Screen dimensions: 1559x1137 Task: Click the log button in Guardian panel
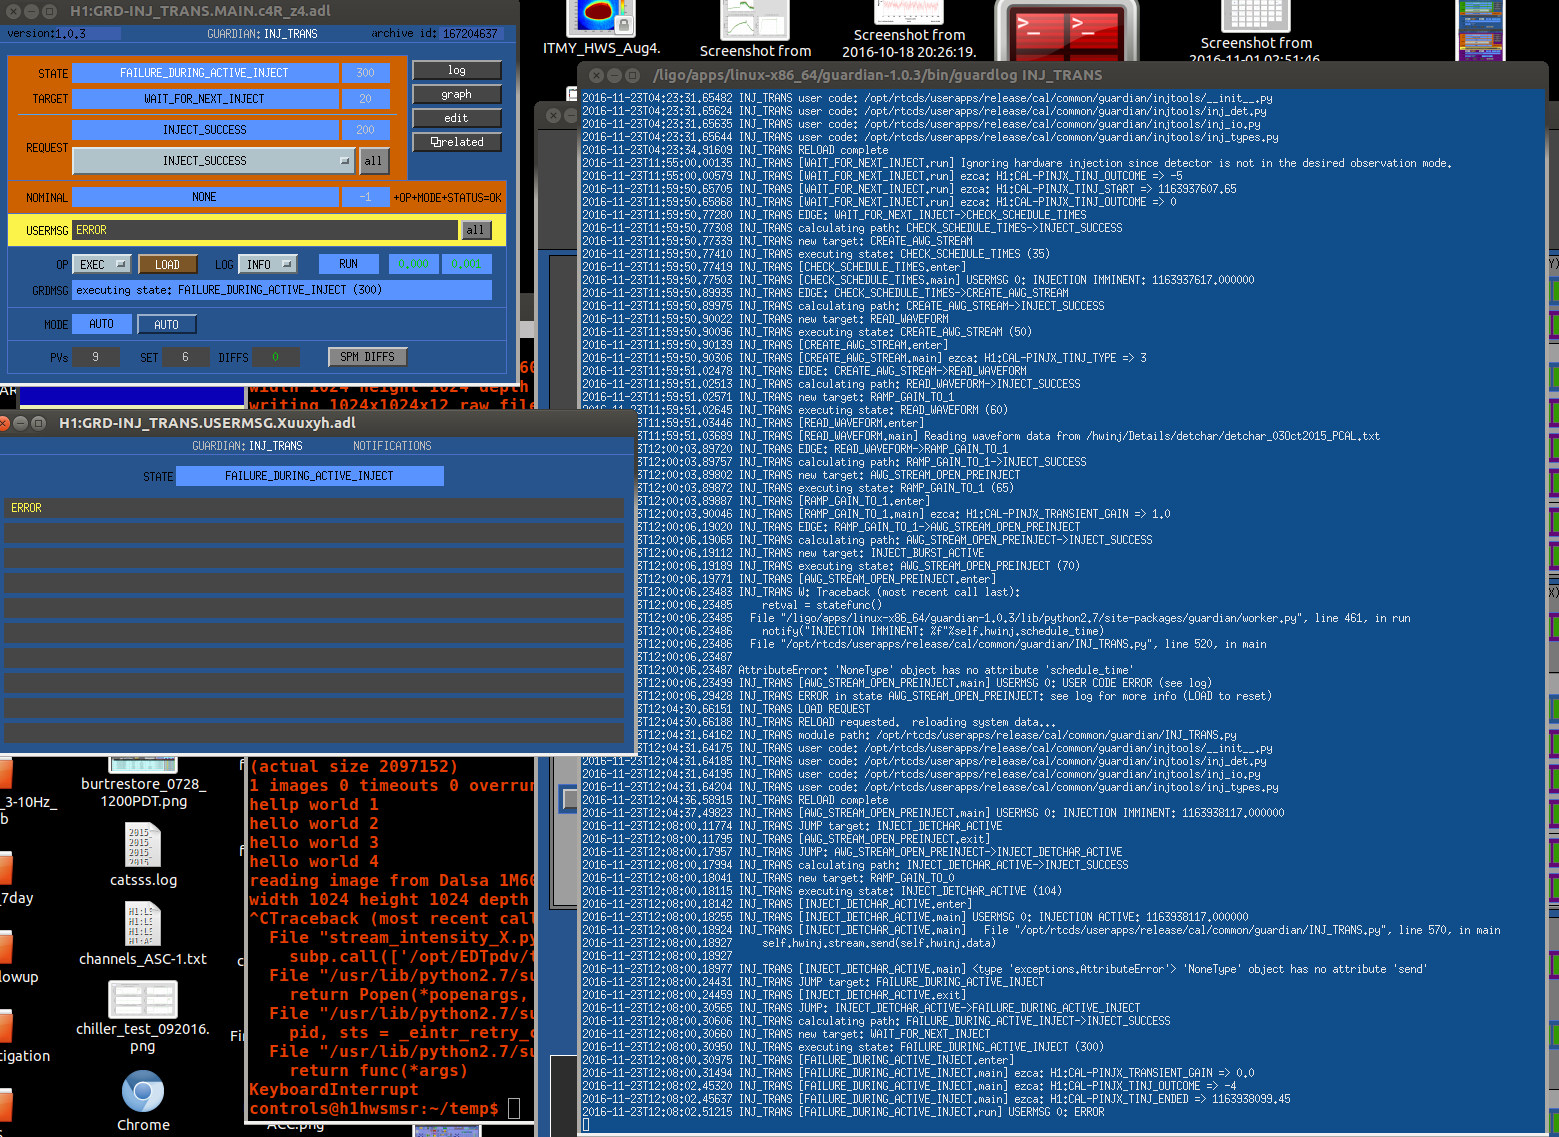(x=457, y=70)
